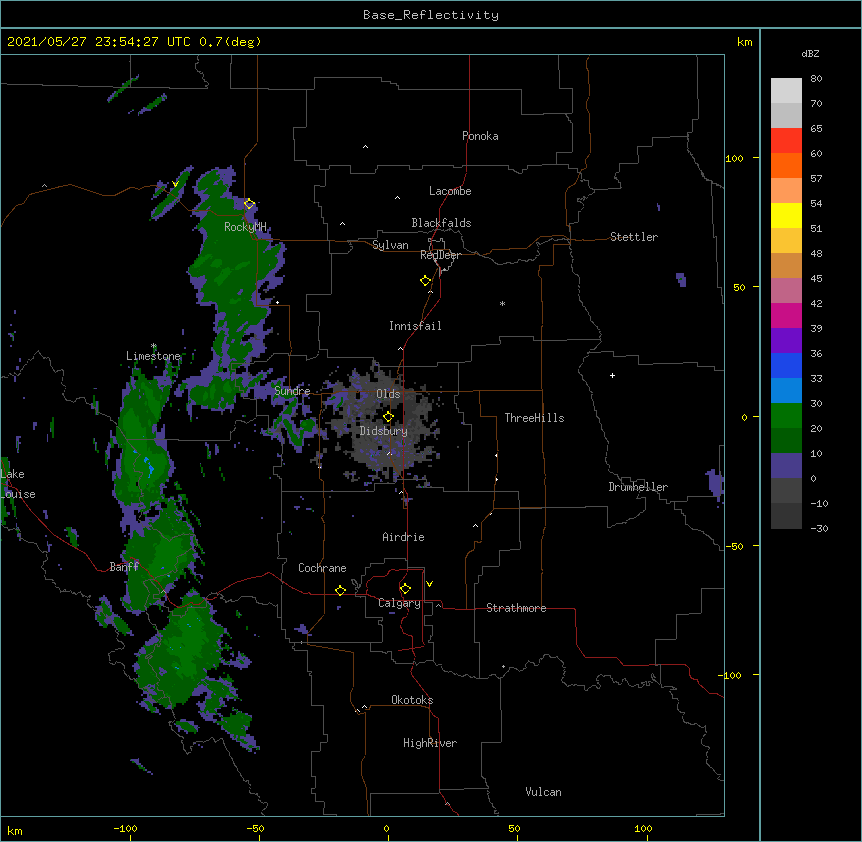
Task: Click the Stettler city label
Action: point(634,237)
